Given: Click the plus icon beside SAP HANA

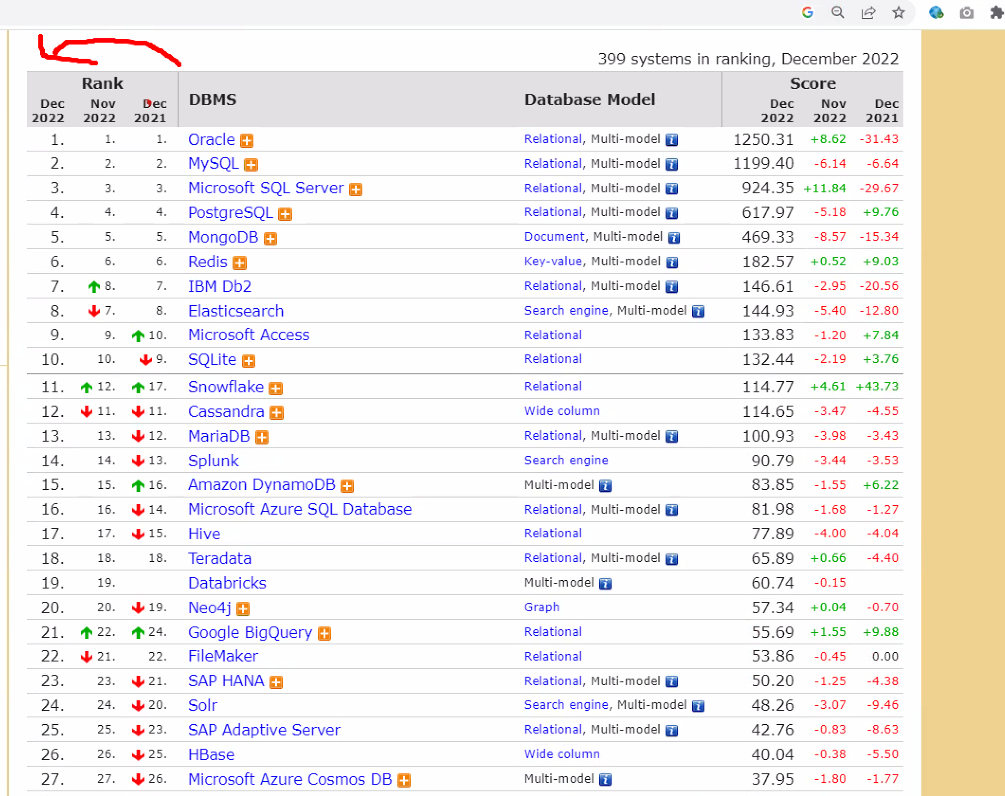Looking at the screenshot, I should [x=276, y=683].
